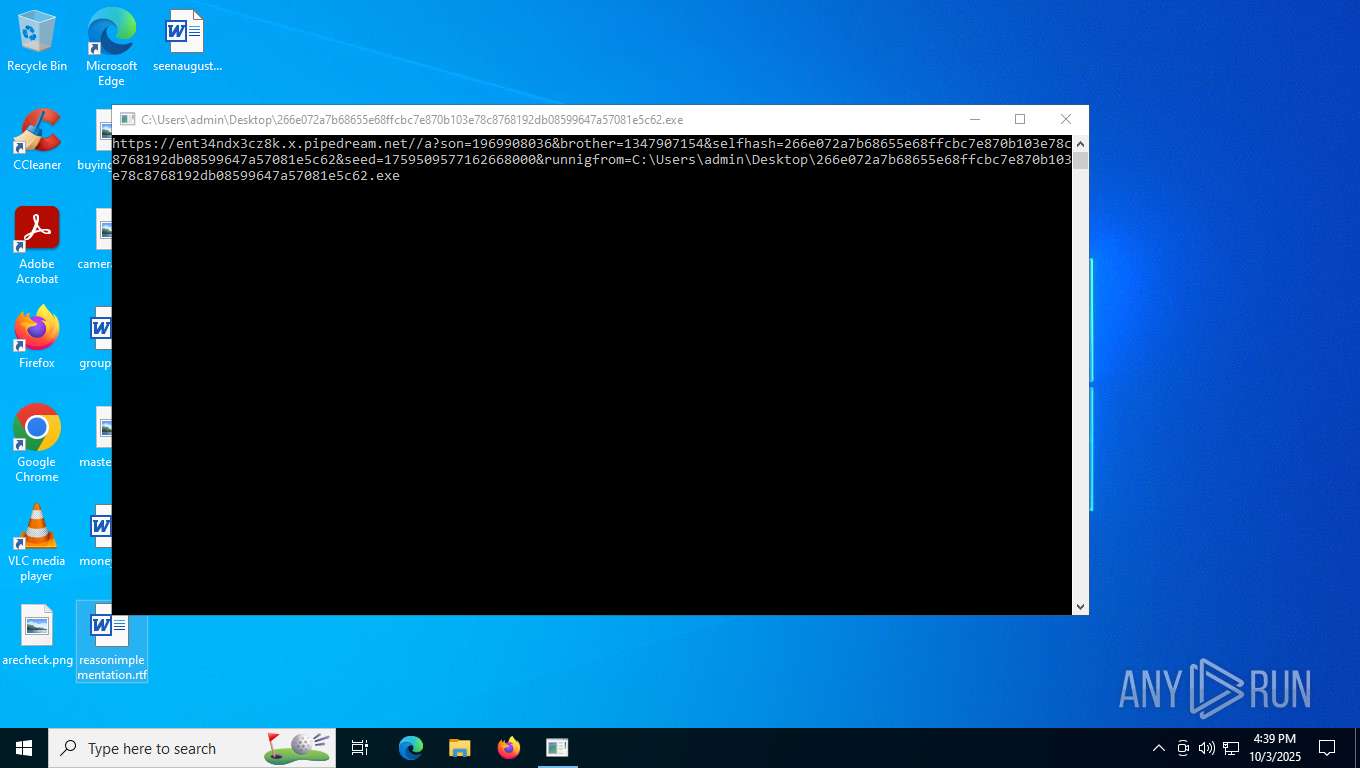The image size is (1360, 768).
Task: Select the seenaugust Word document icon
Action: tap(187, 42)
